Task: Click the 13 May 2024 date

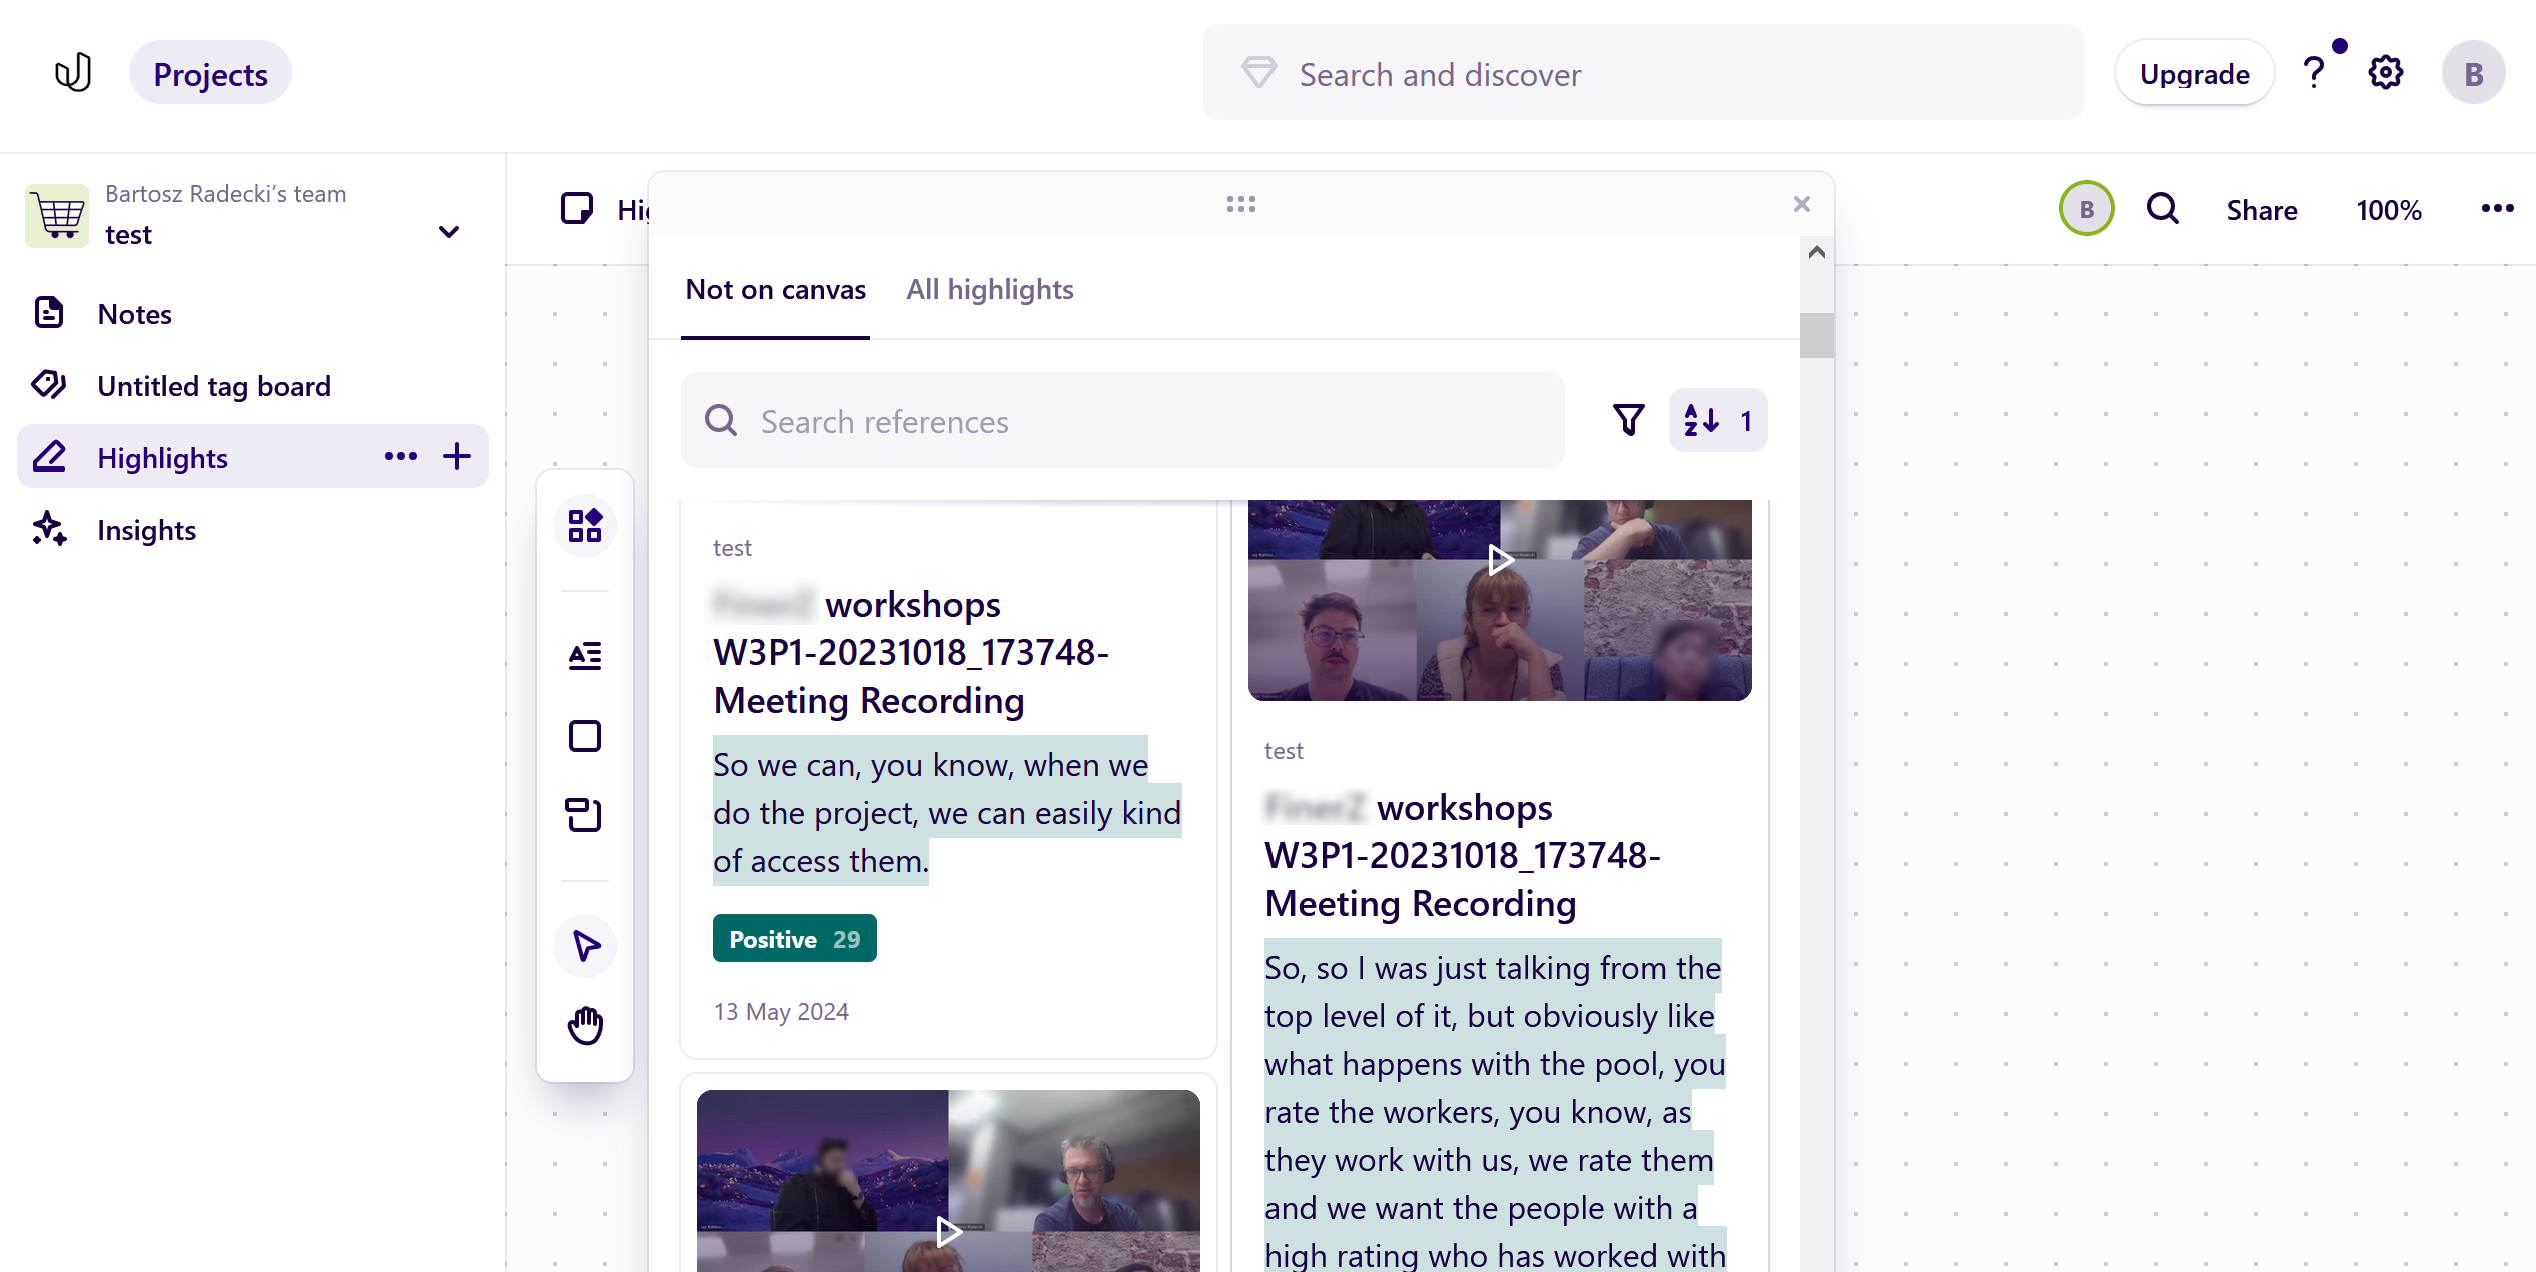Action: 781,1012
